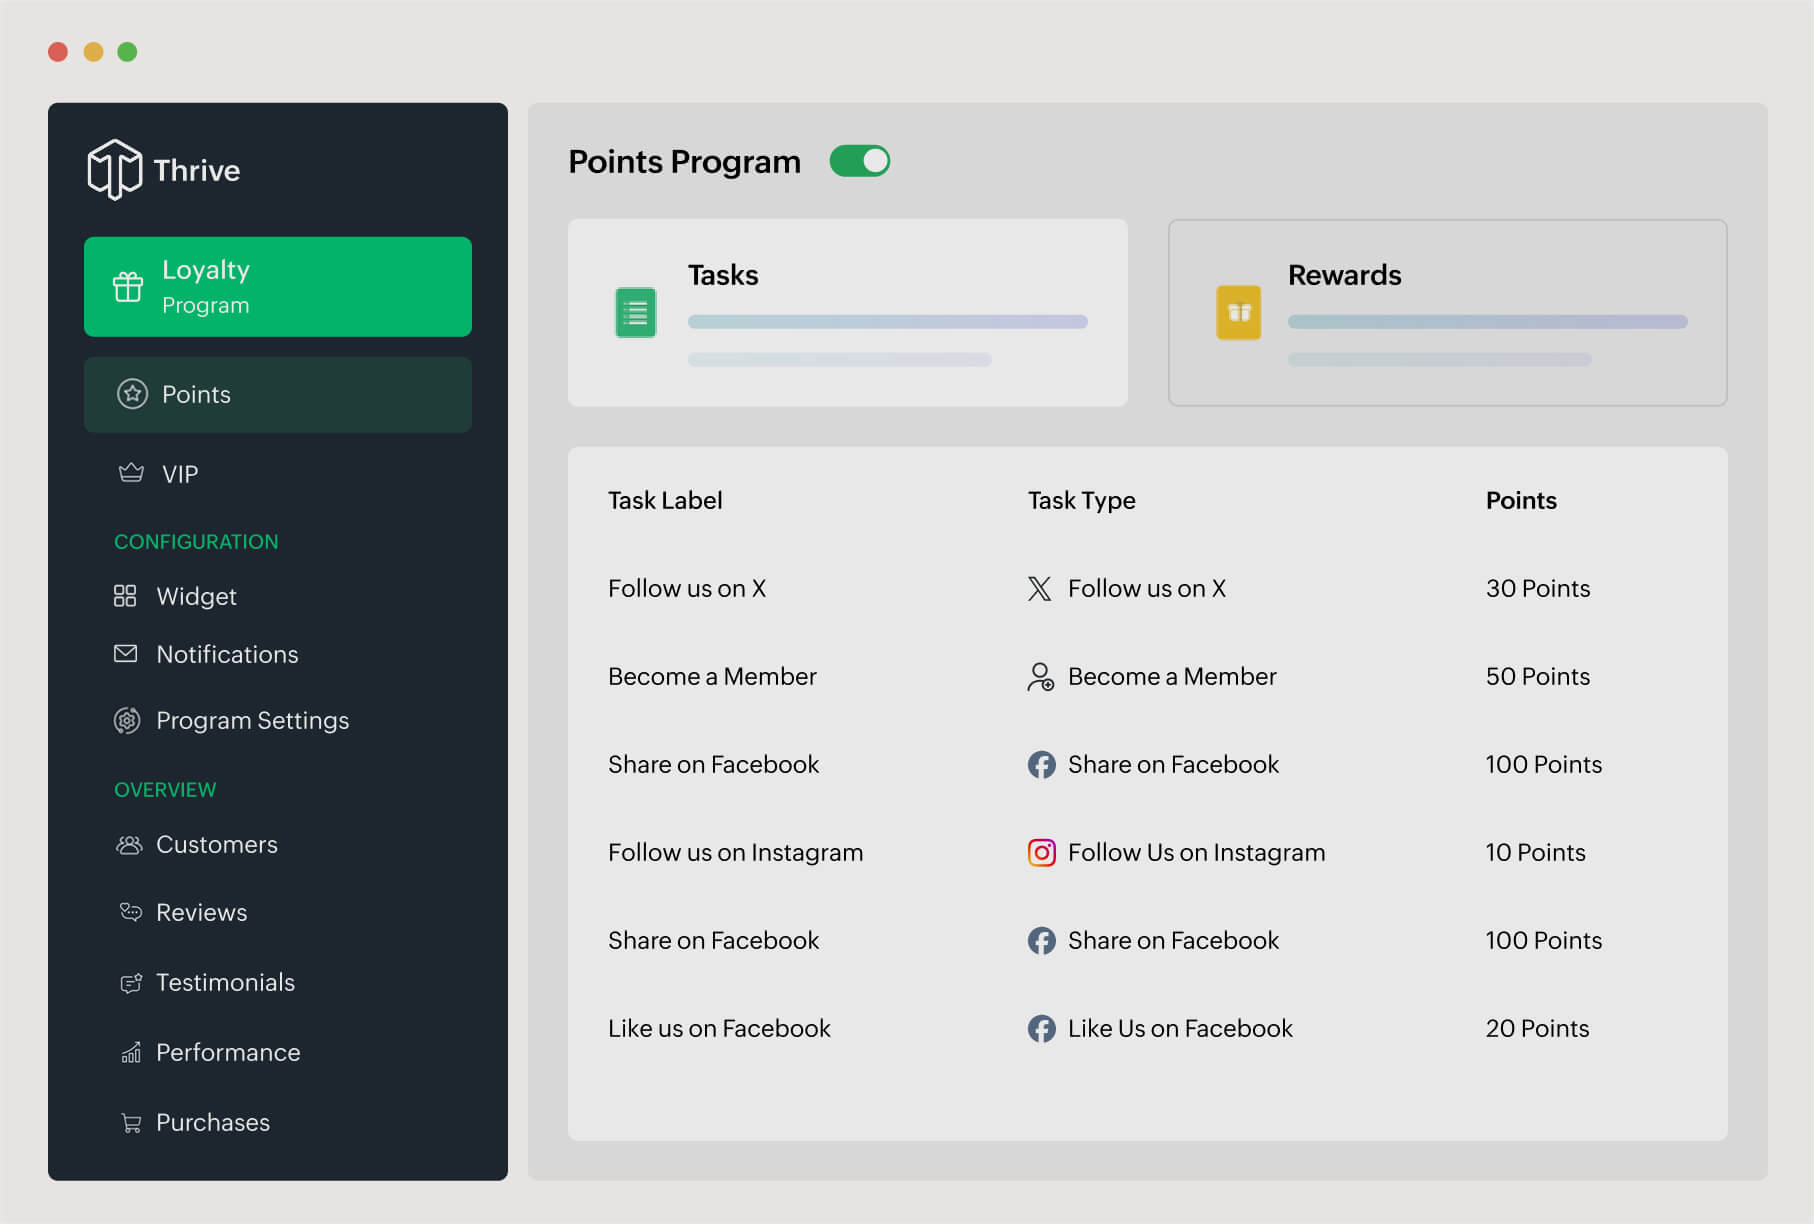1814x1224 pixels.
Task: Navigate to Performance
Action: (227, 1052)
